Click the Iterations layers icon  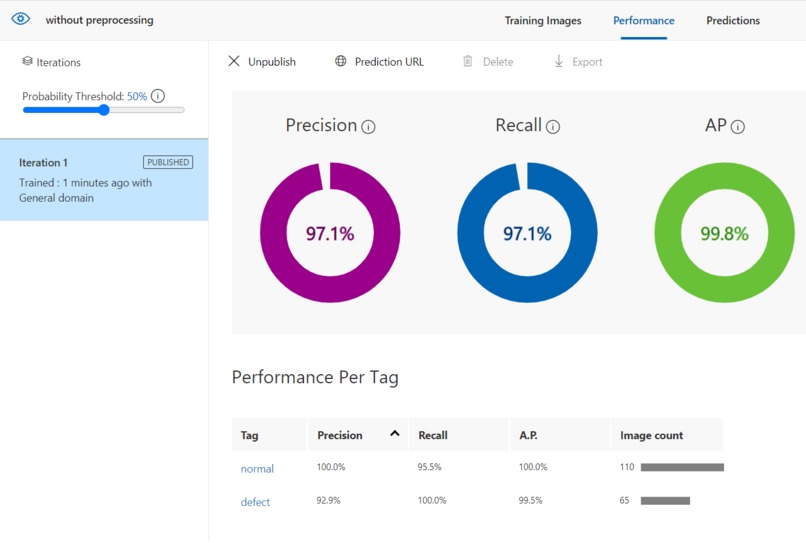[27, 62]
